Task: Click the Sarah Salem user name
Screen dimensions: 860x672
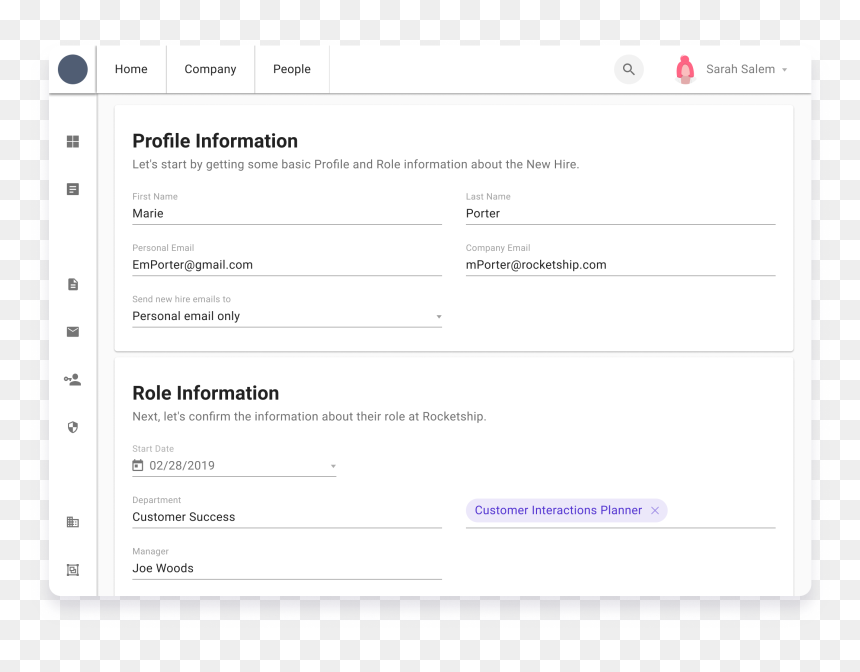Action: pyautogui.click(x=740, y=69)
